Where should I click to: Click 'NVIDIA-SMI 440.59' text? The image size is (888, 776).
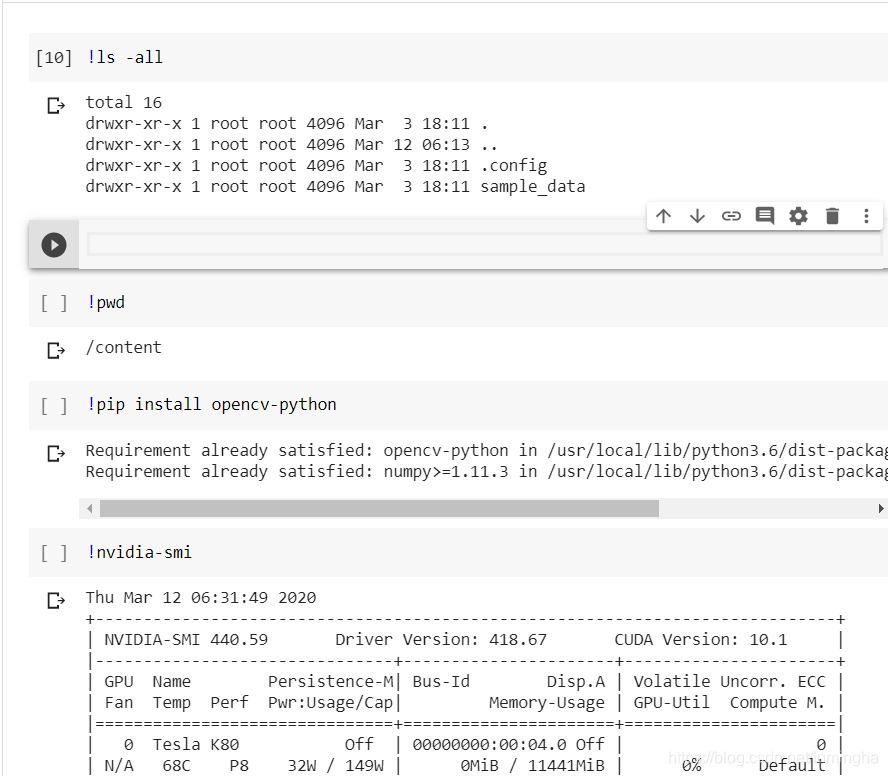pos(186,639)
